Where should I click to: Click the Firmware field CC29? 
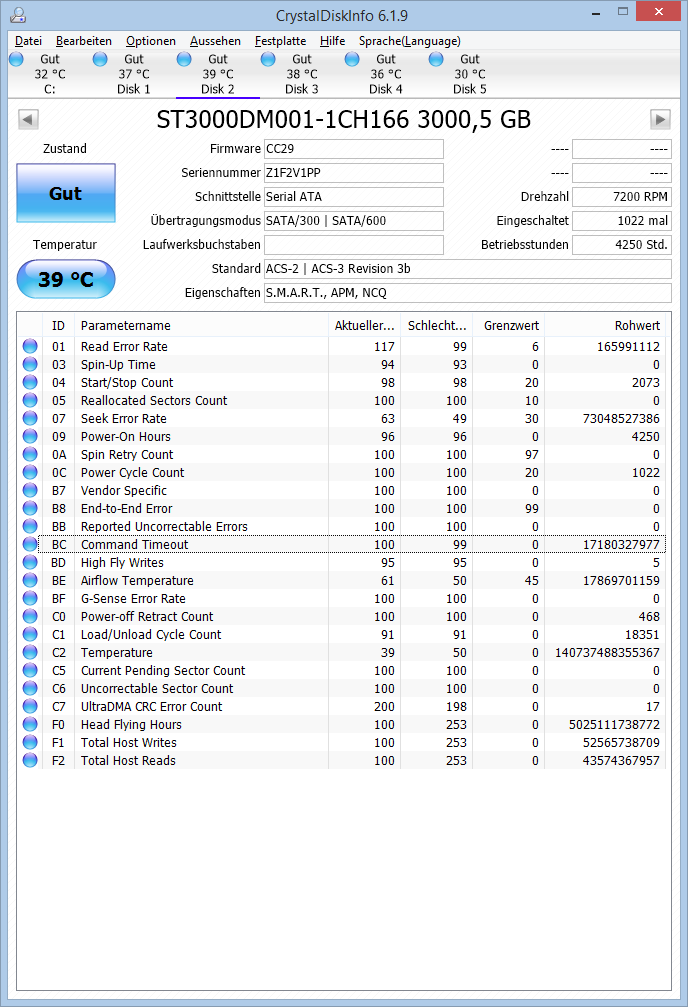pos(354,149)
